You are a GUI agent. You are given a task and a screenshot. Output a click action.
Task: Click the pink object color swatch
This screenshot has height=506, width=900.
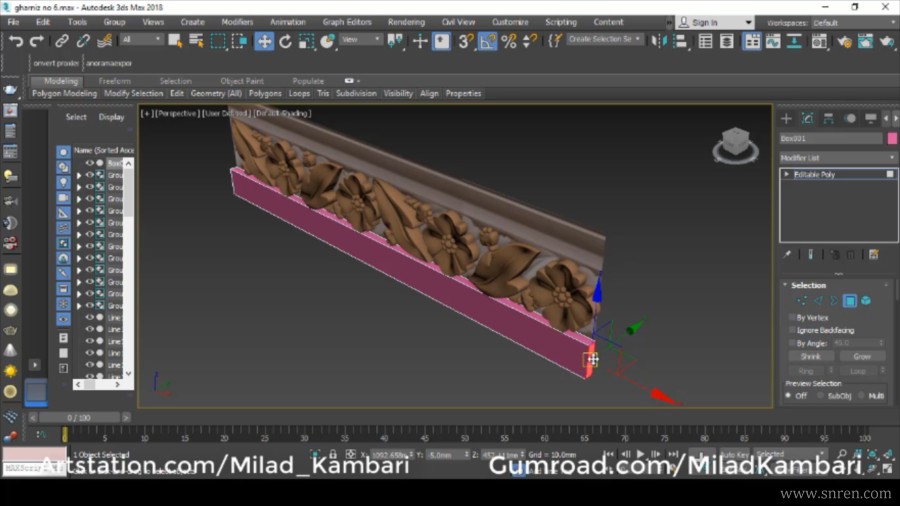coord(892,138)
